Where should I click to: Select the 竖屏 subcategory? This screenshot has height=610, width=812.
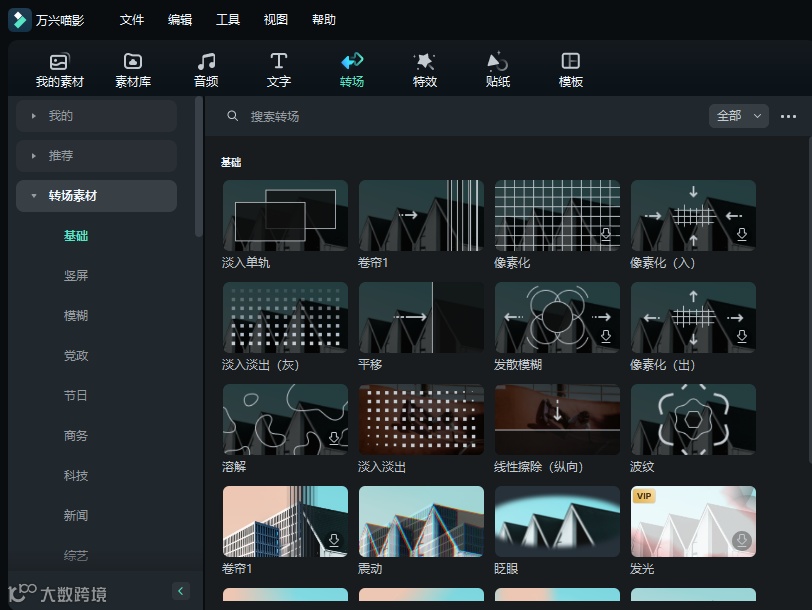76,275
